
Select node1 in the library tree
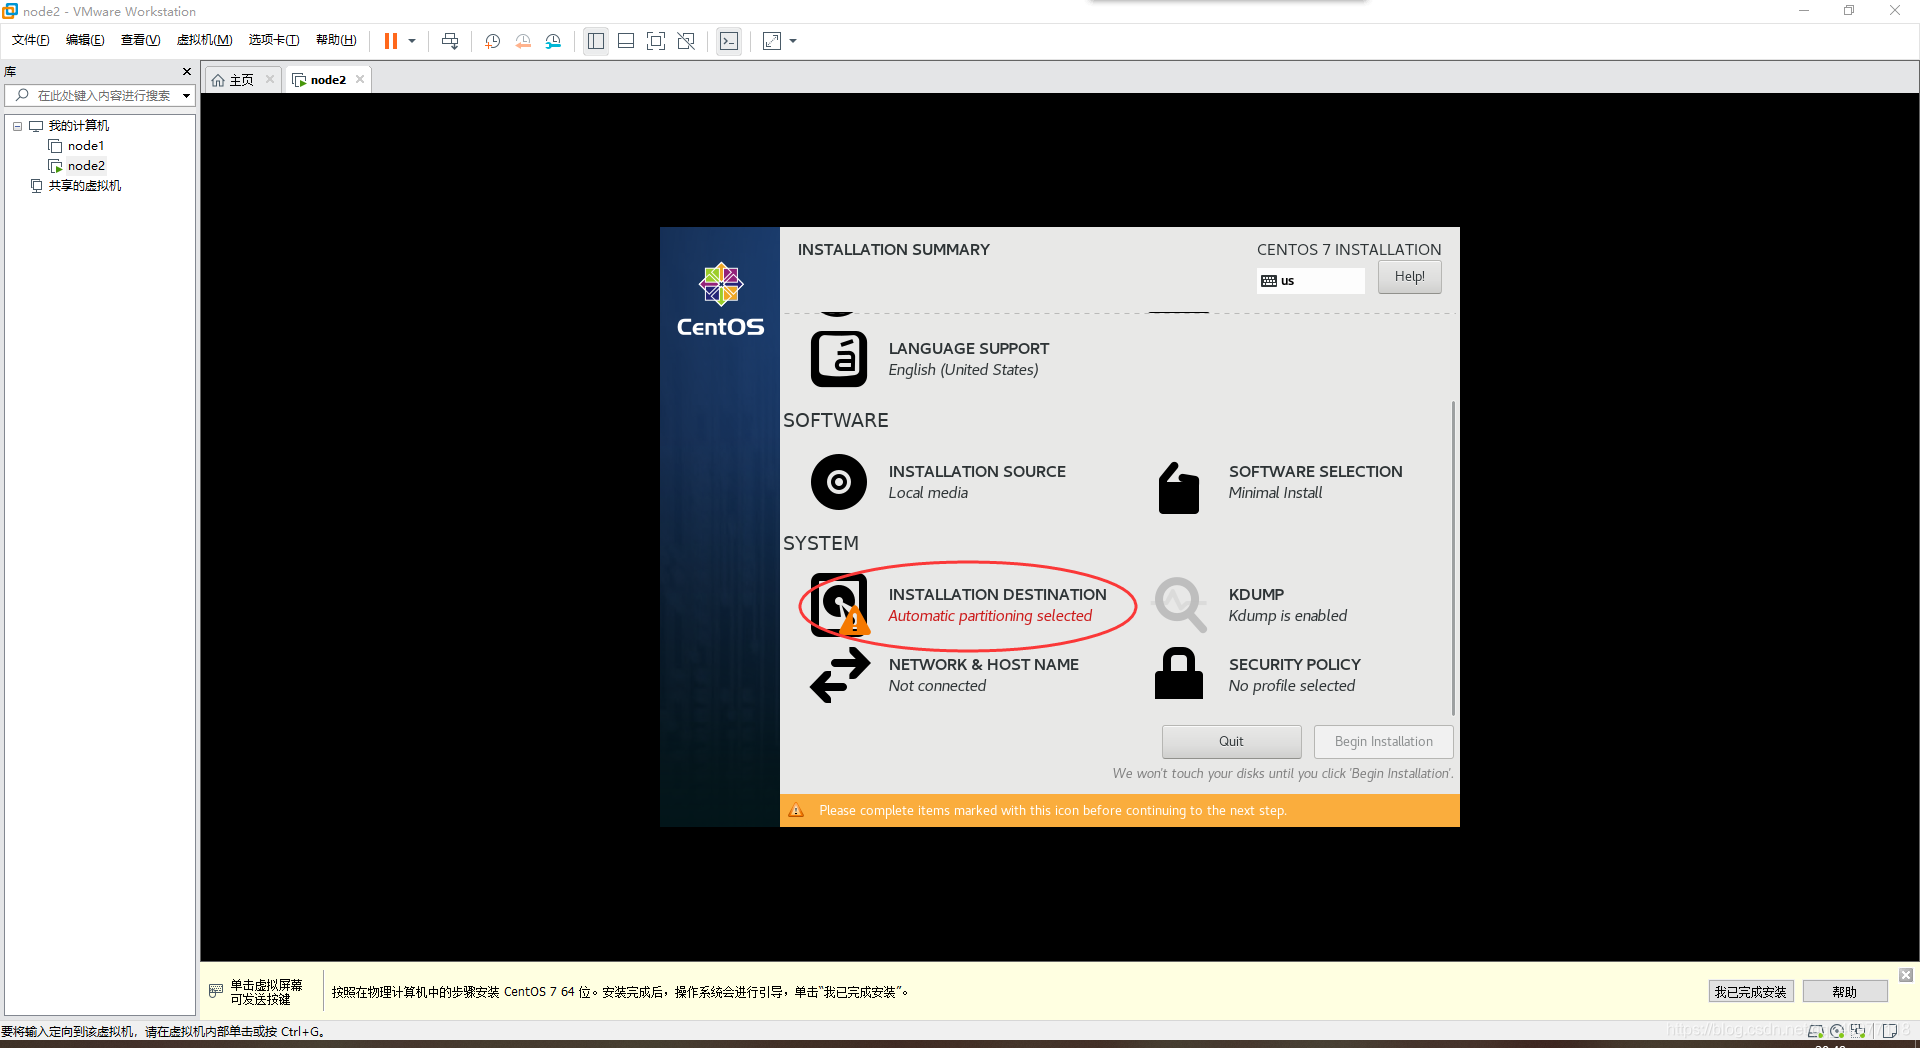(86, 146)
